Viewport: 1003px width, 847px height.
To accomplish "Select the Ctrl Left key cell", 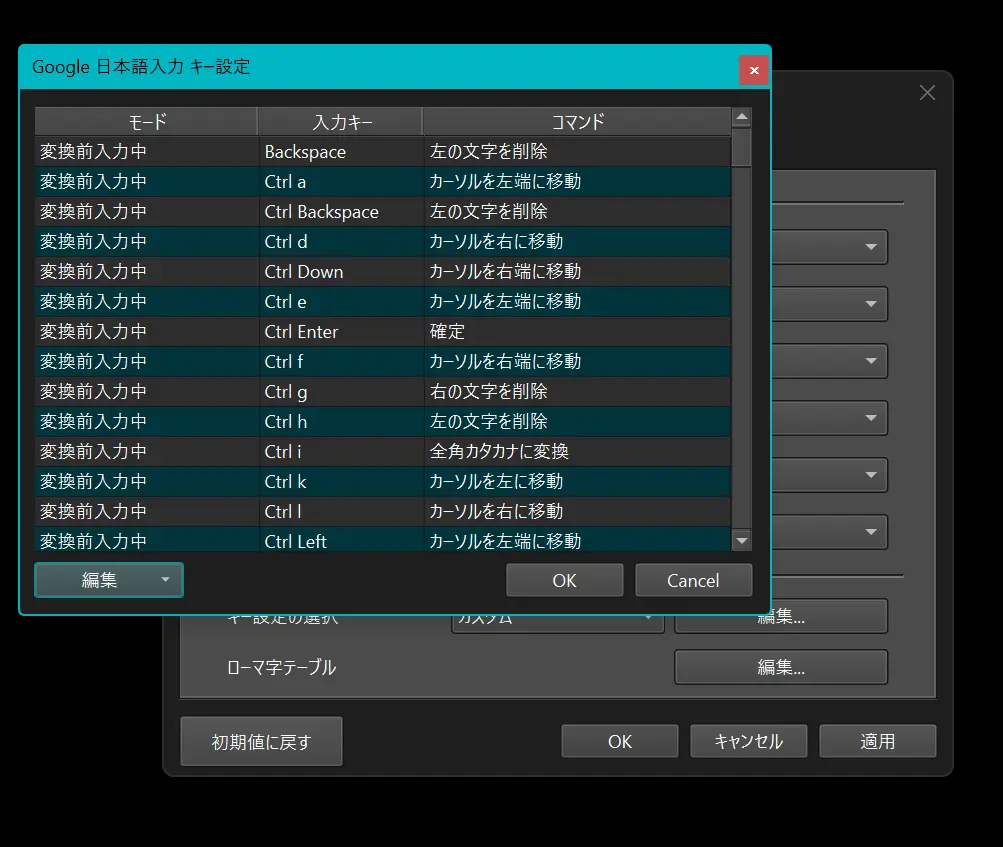I will (340, 541).
